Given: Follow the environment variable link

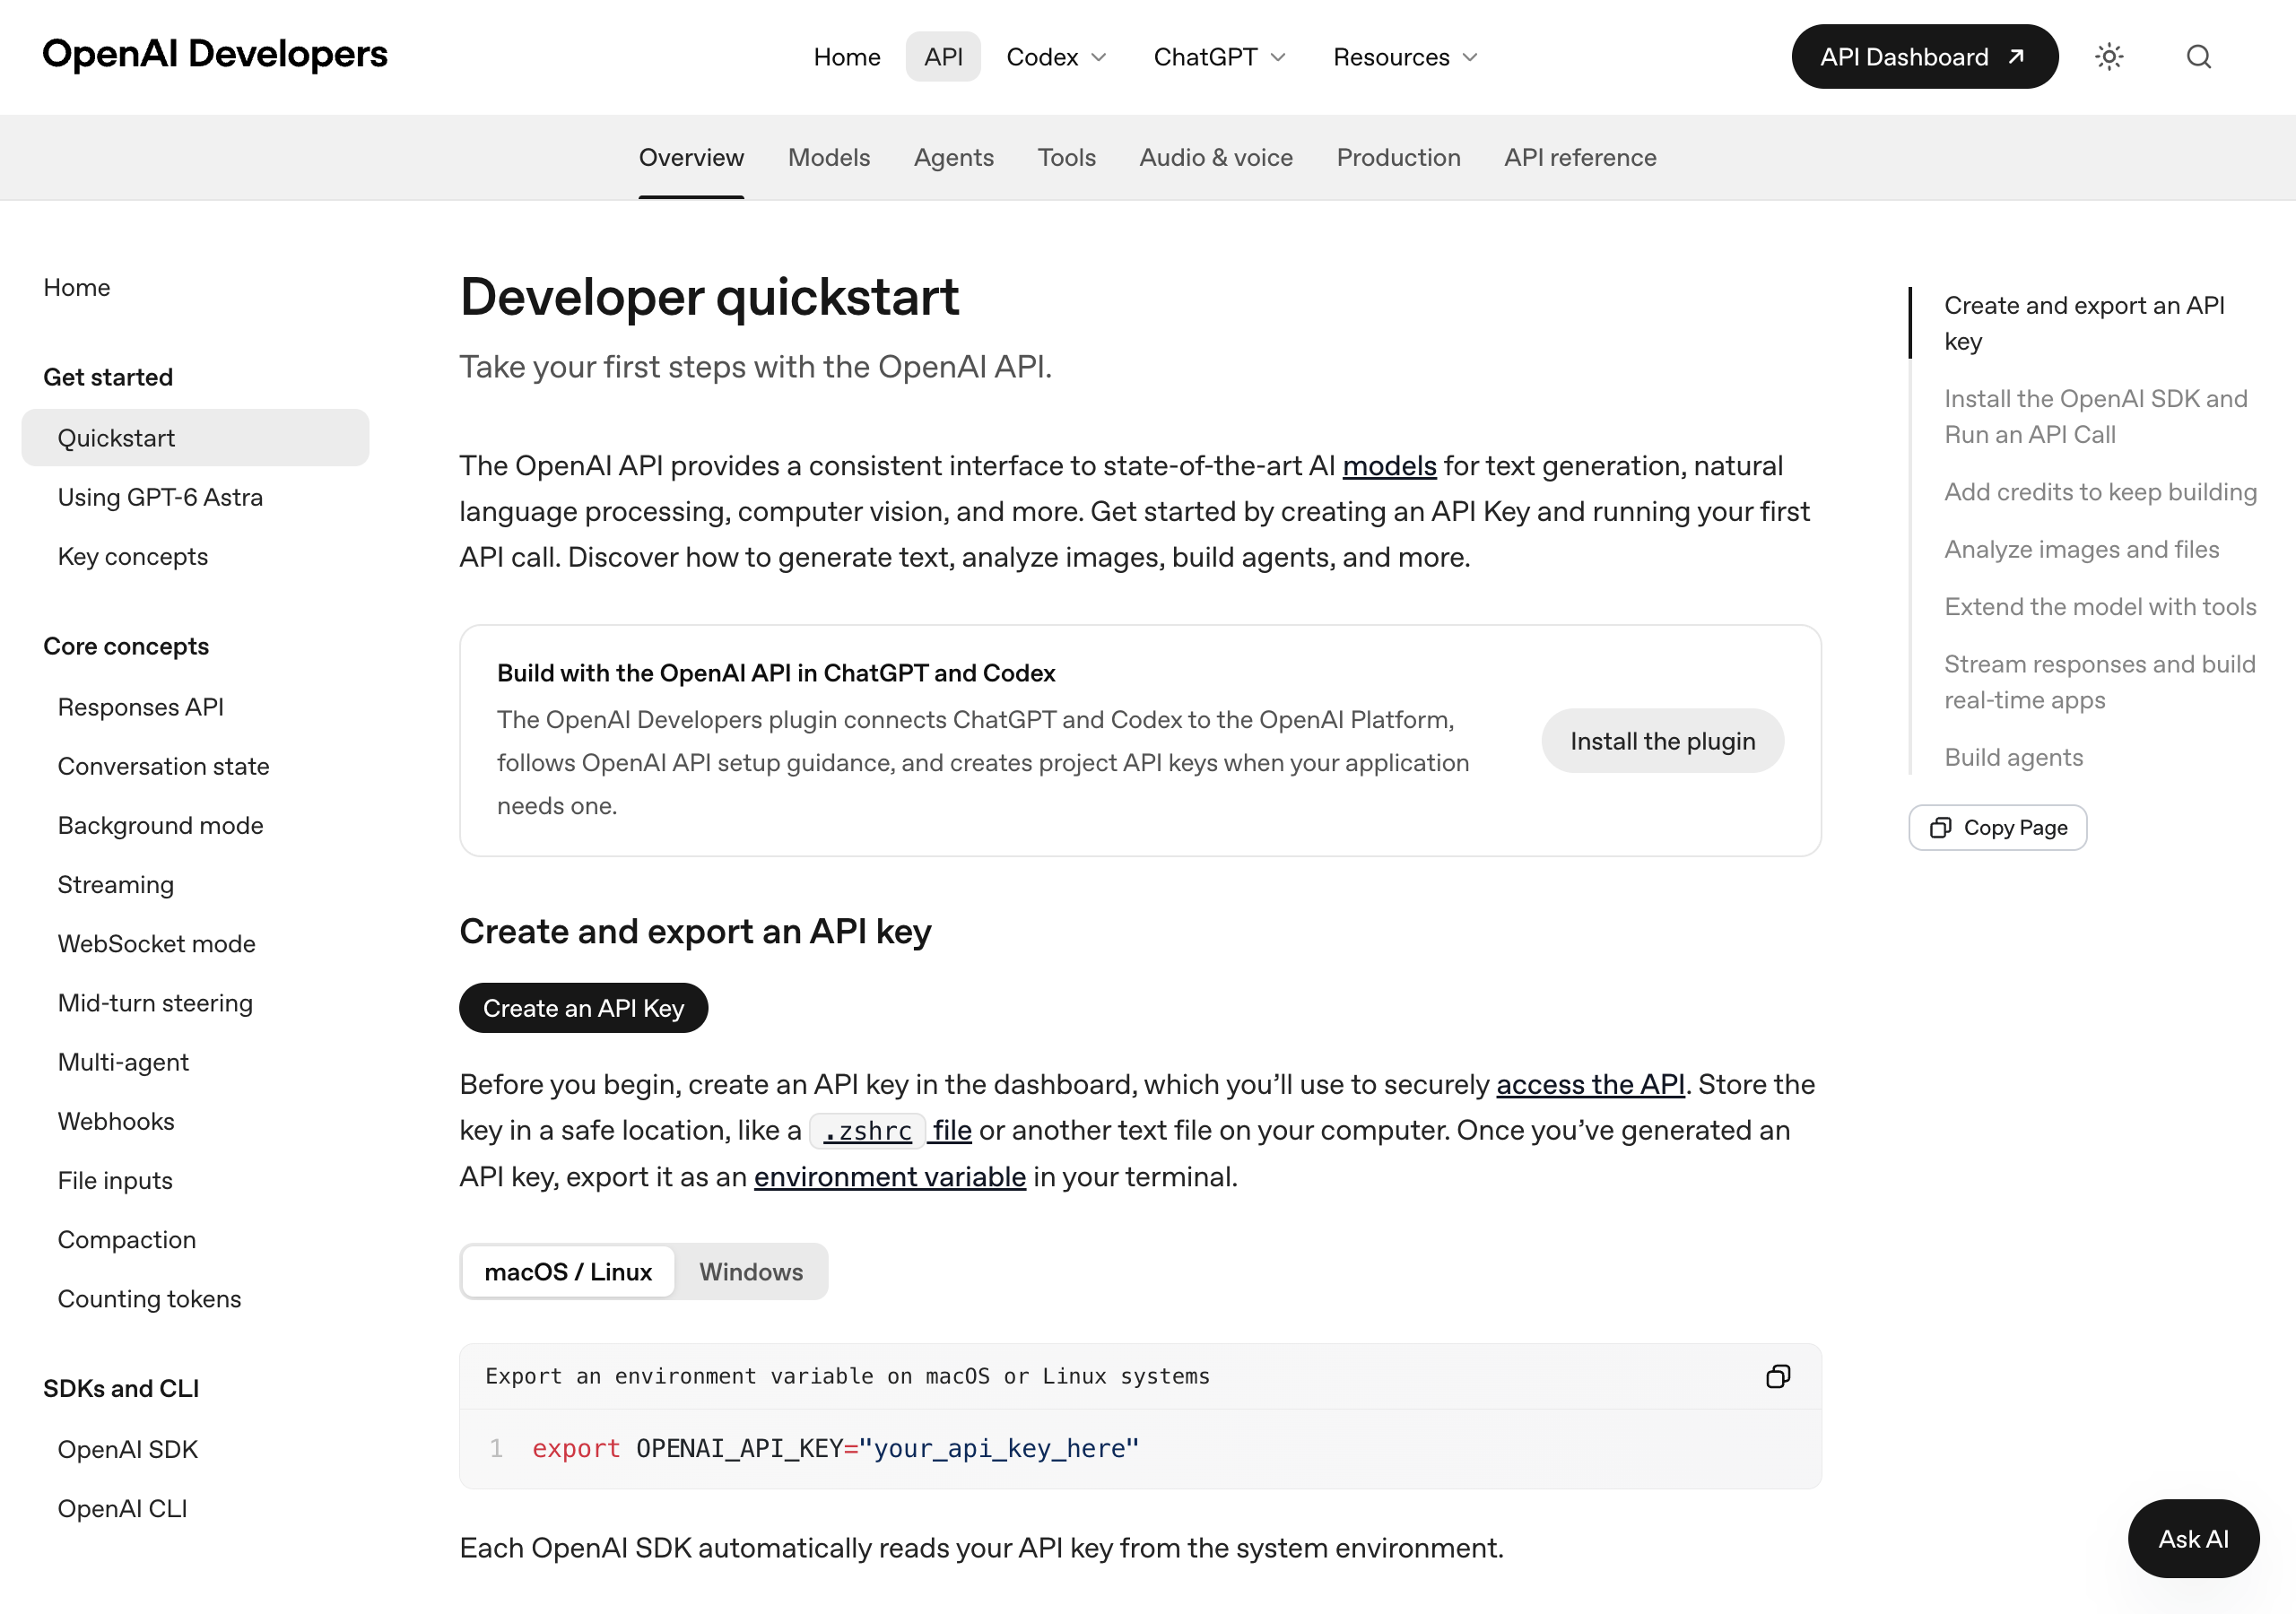Looking at the screenshot, I should point(890,1177).
